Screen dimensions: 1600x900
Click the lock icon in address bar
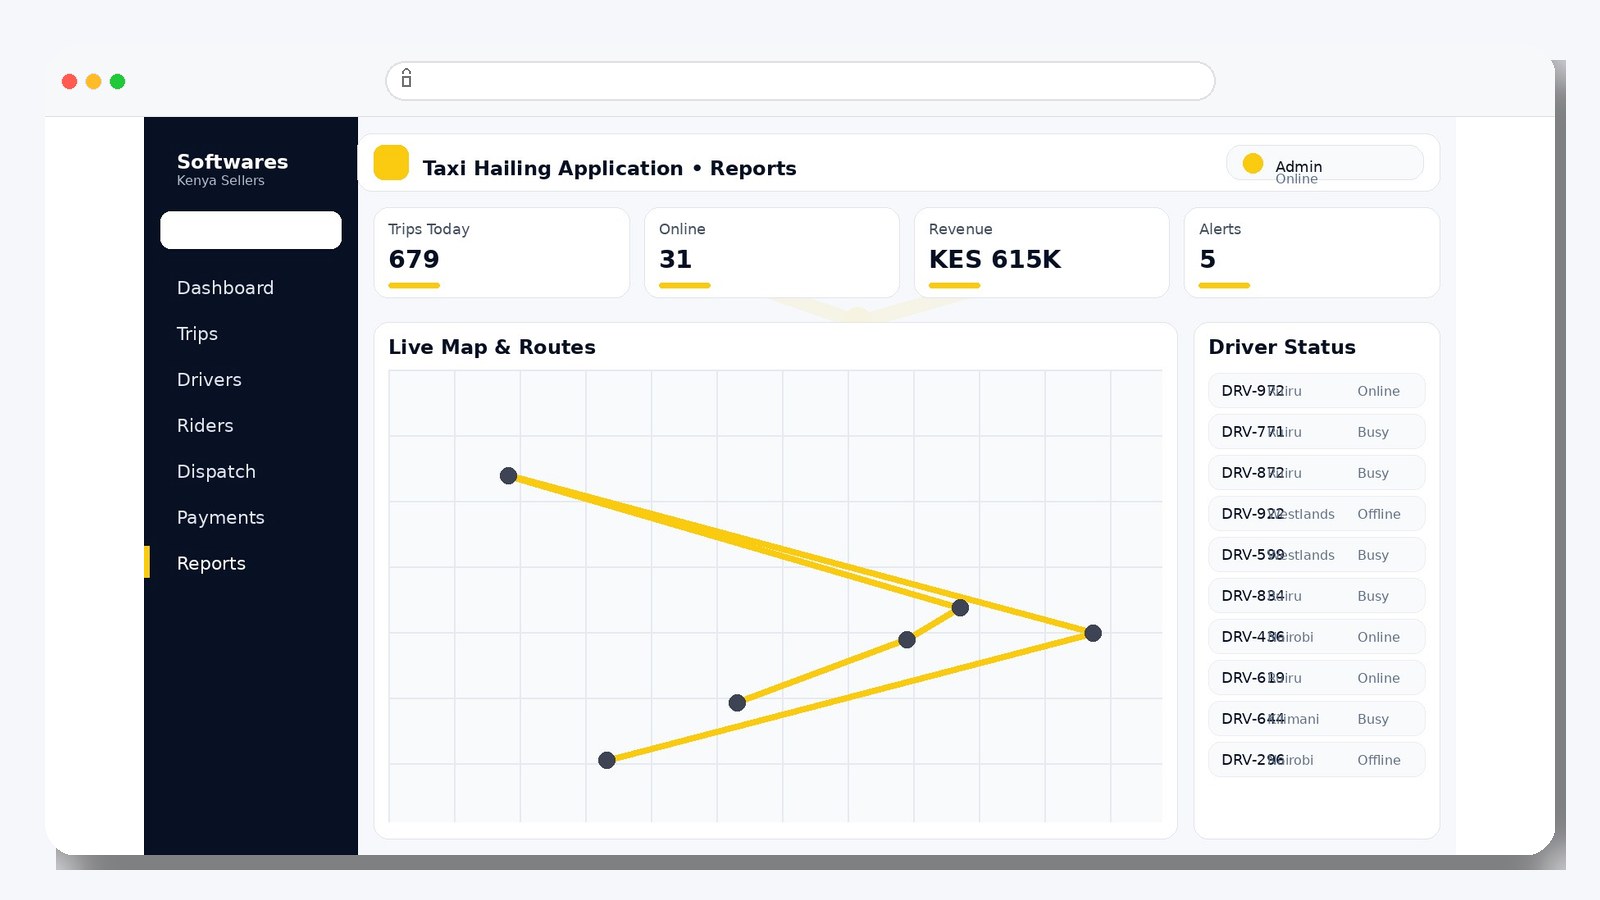point(406,79)
